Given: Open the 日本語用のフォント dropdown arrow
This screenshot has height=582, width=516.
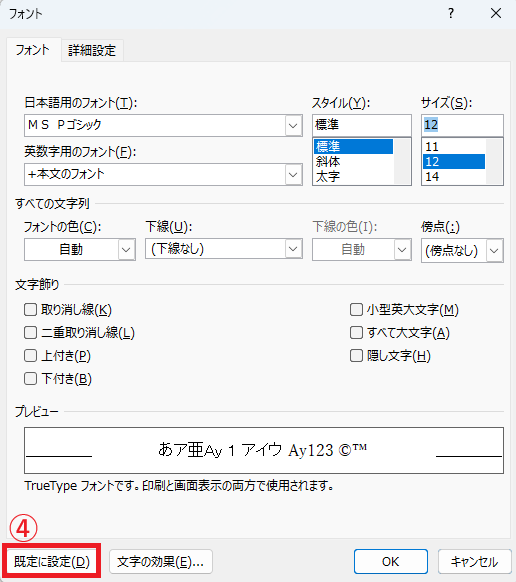Looking at the screenshot, I should pos(293,125).
